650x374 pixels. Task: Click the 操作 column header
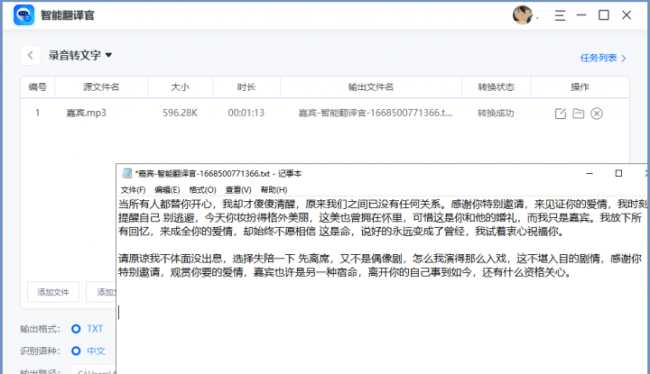click(x=580, y=87)
